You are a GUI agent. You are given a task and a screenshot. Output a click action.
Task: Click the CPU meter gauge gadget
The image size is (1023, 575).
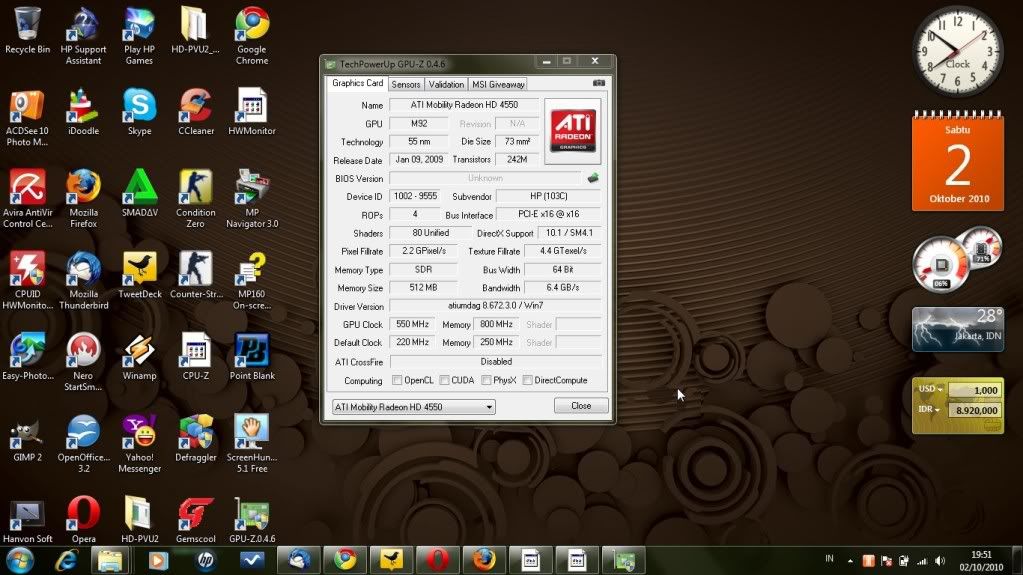click(941, 264)
